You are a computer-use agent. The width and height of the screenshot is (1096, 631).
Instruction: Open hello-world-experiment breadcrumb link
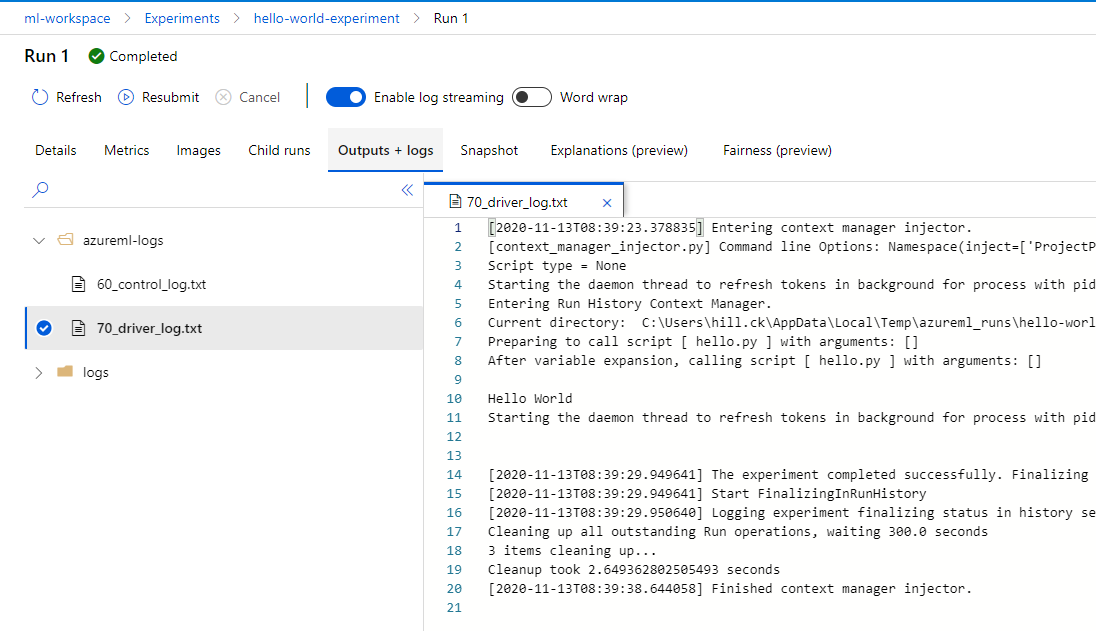pyautogui.click(x=326, y=18)
